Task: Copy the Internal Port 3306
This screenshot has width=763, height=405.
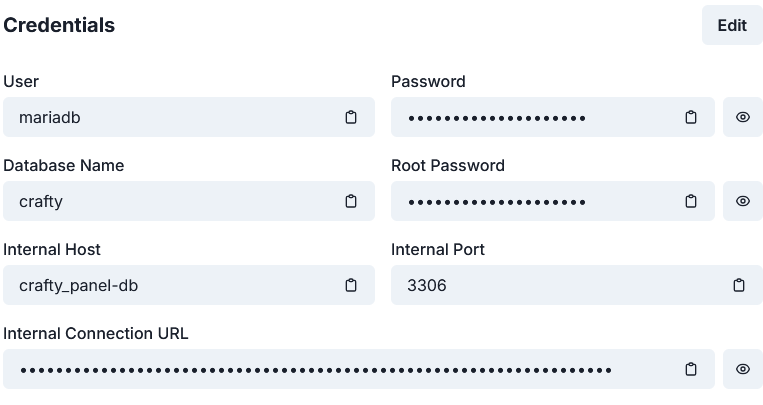Action: 739,285
